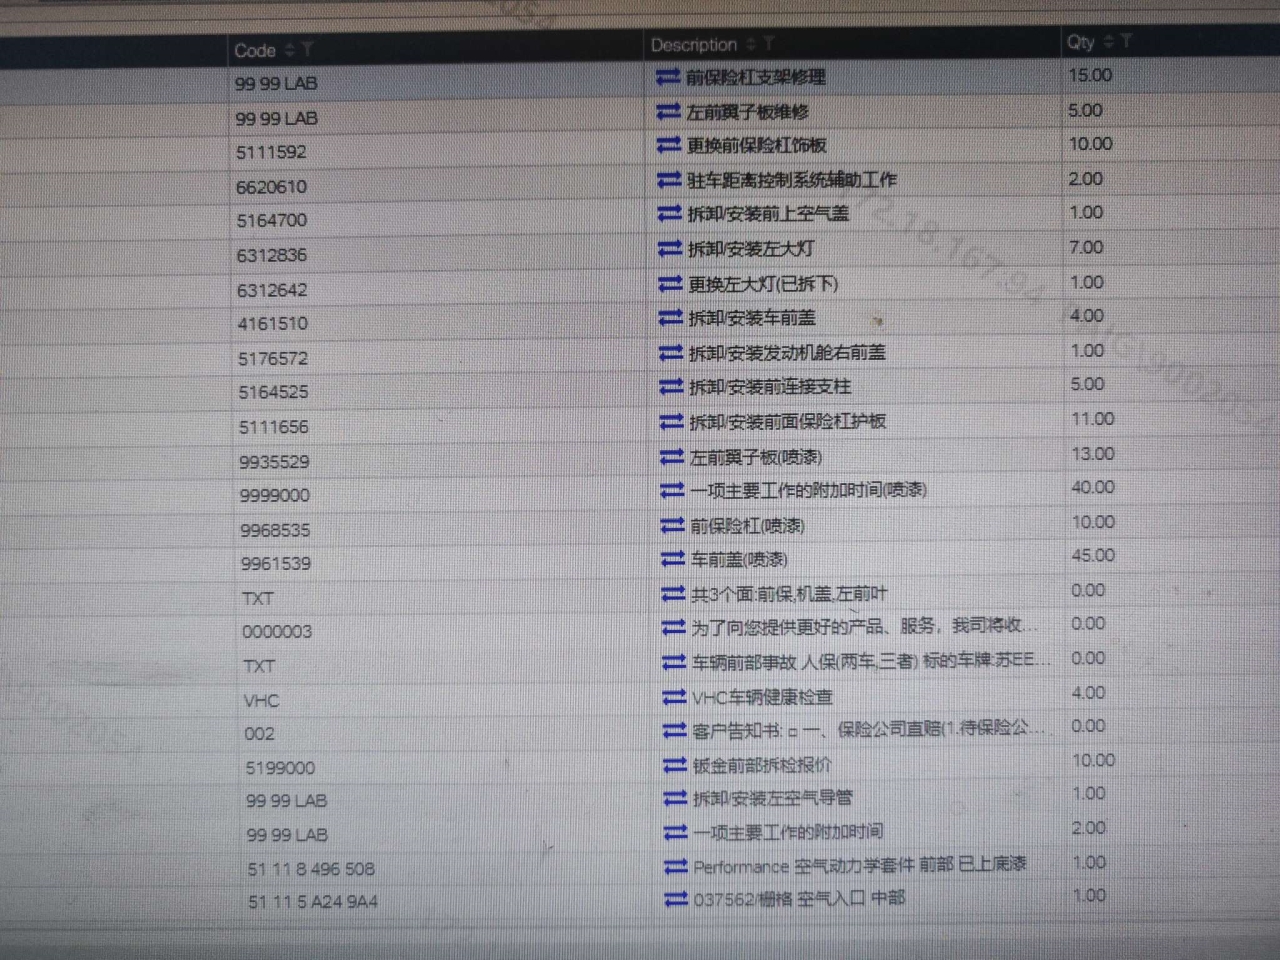Click the swap icon beside 共3个面:前保,机盖,左前叶
Screen dimensions: 1280x960
point(673,595)
